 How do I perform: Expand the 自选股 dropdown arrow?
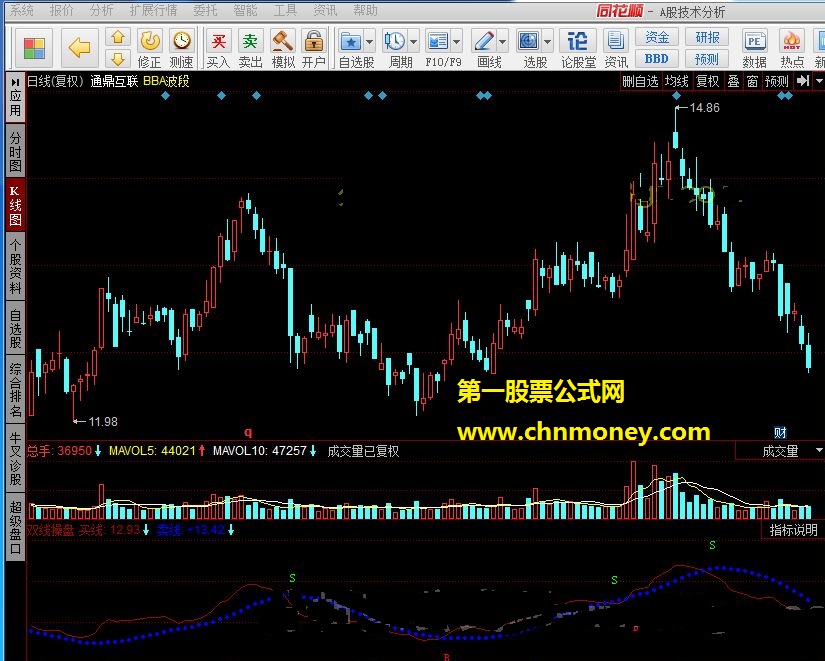pos(369,42)
